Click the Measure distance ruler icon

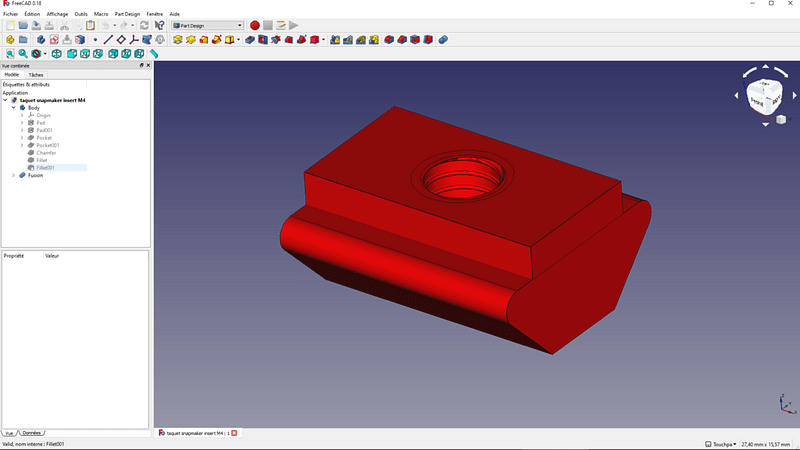[154, 54]
